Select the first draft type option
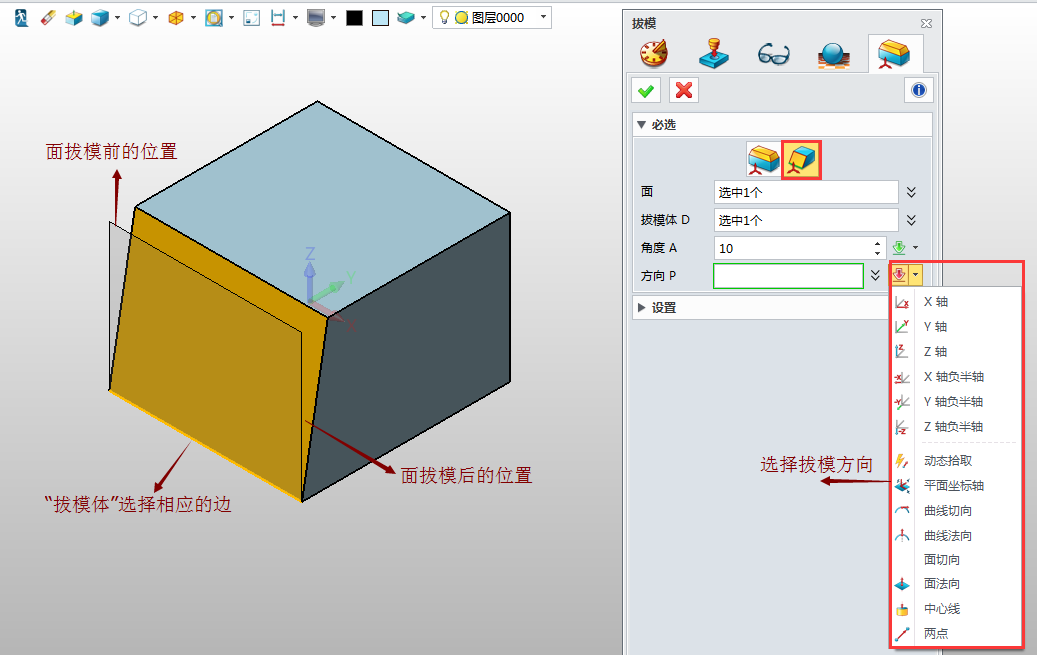This screenshot has height=655, width=1037. [x=763, y=159]
